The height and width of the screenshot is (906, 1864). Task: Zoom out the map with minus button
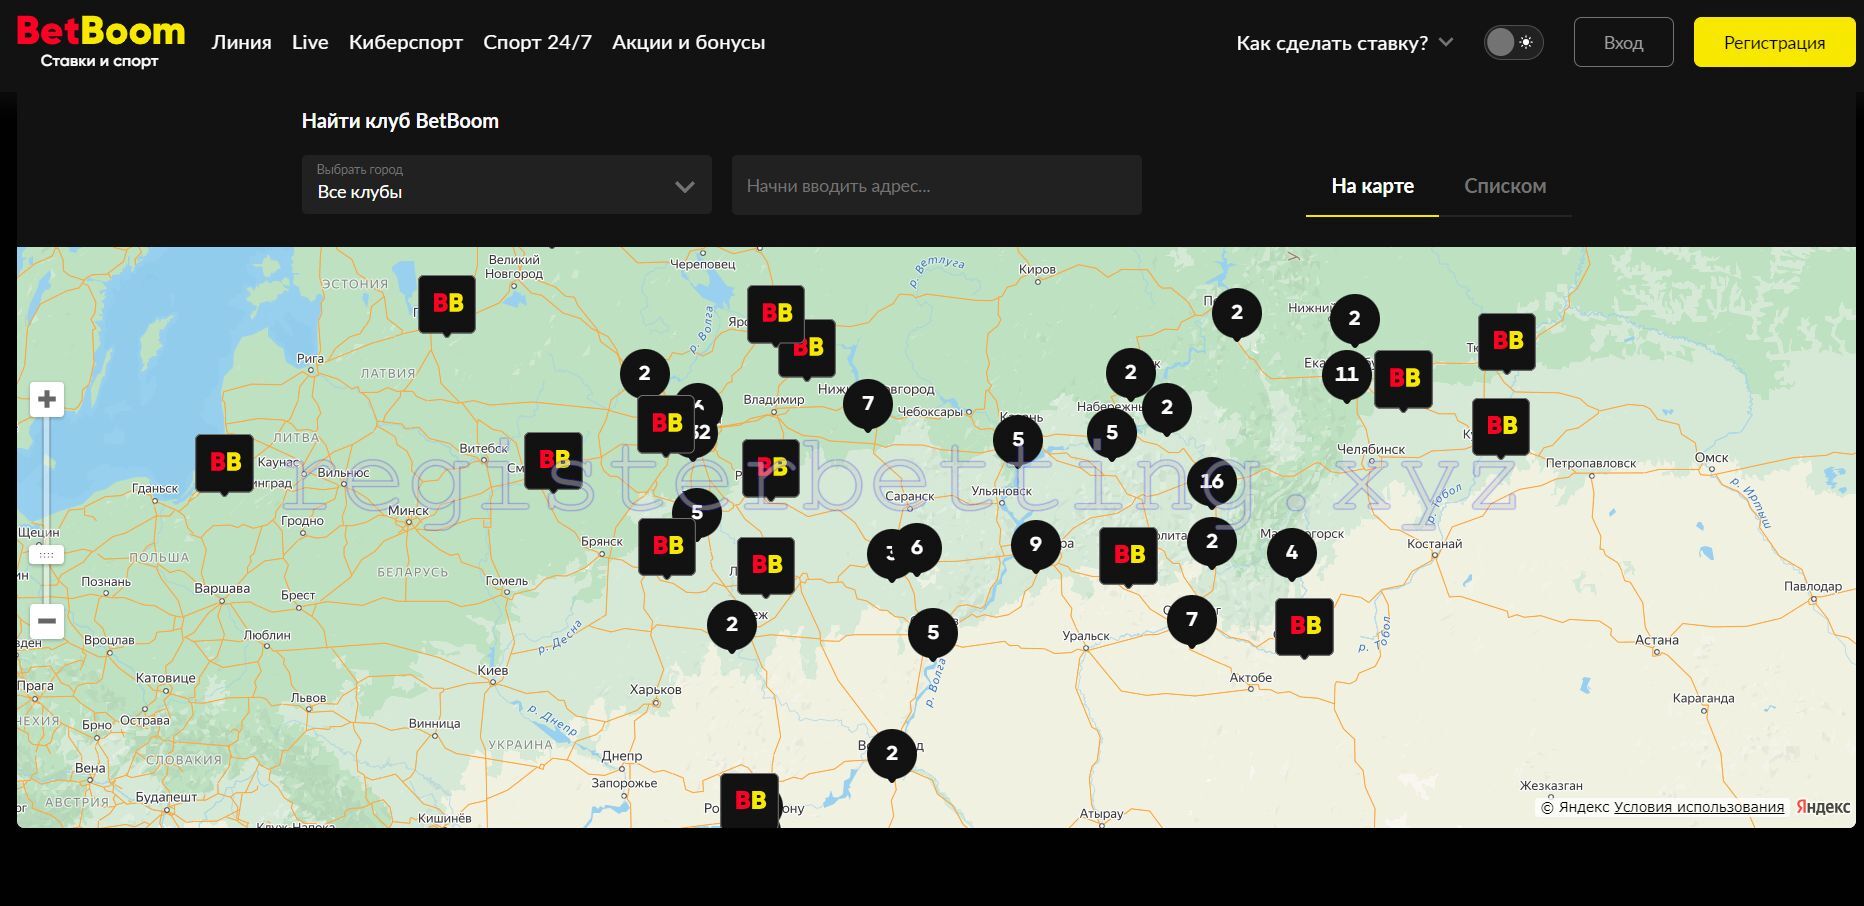pos(46,621)
